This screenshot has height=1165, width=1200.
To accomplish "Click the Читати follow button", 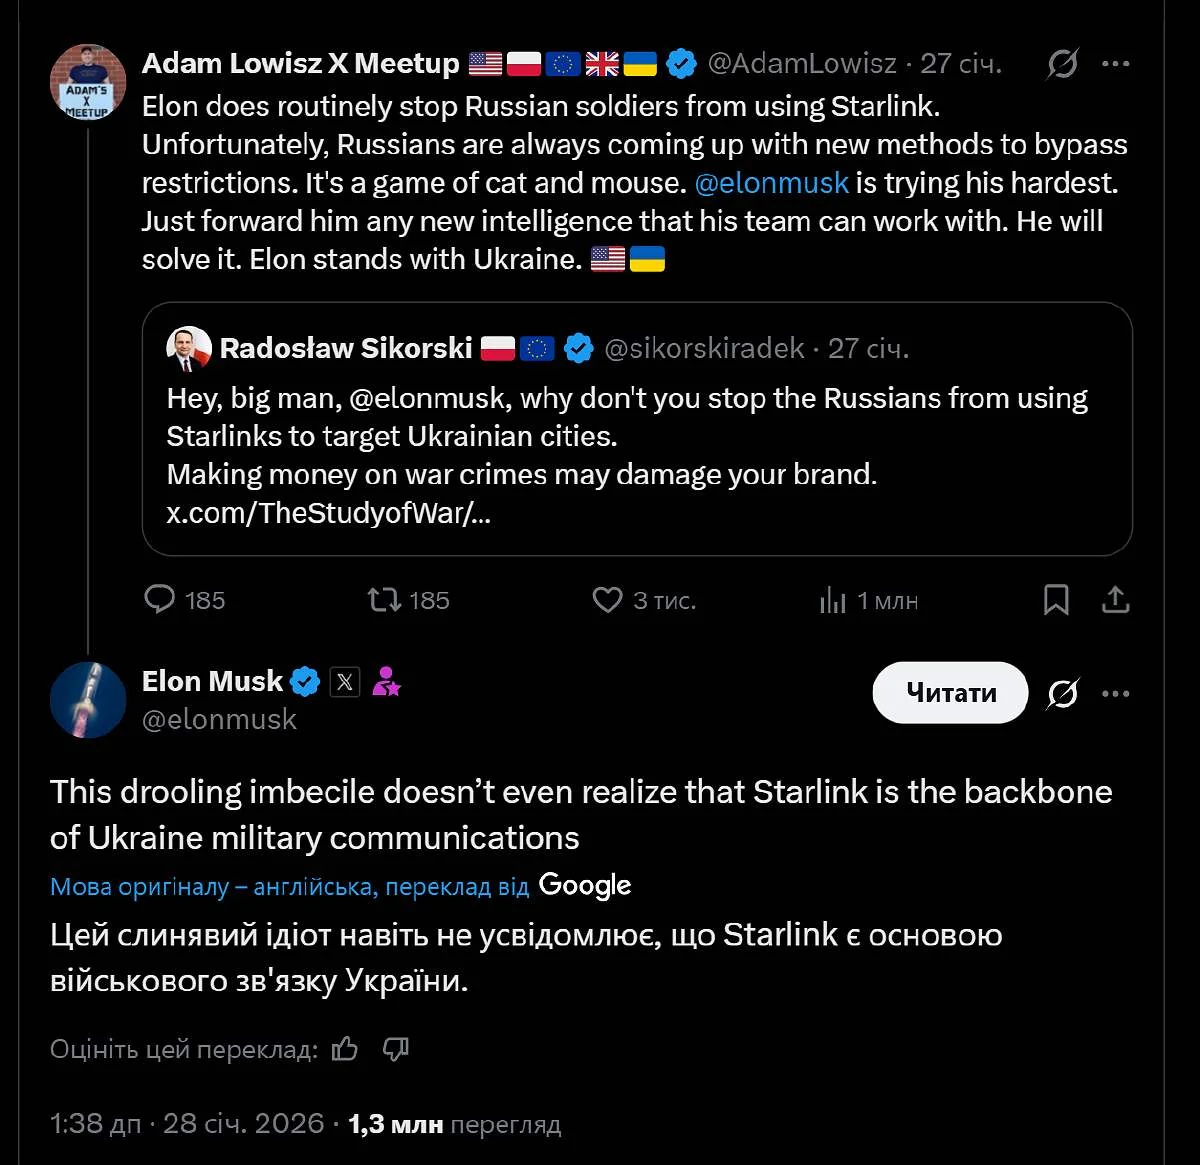I will click(950, 692).
